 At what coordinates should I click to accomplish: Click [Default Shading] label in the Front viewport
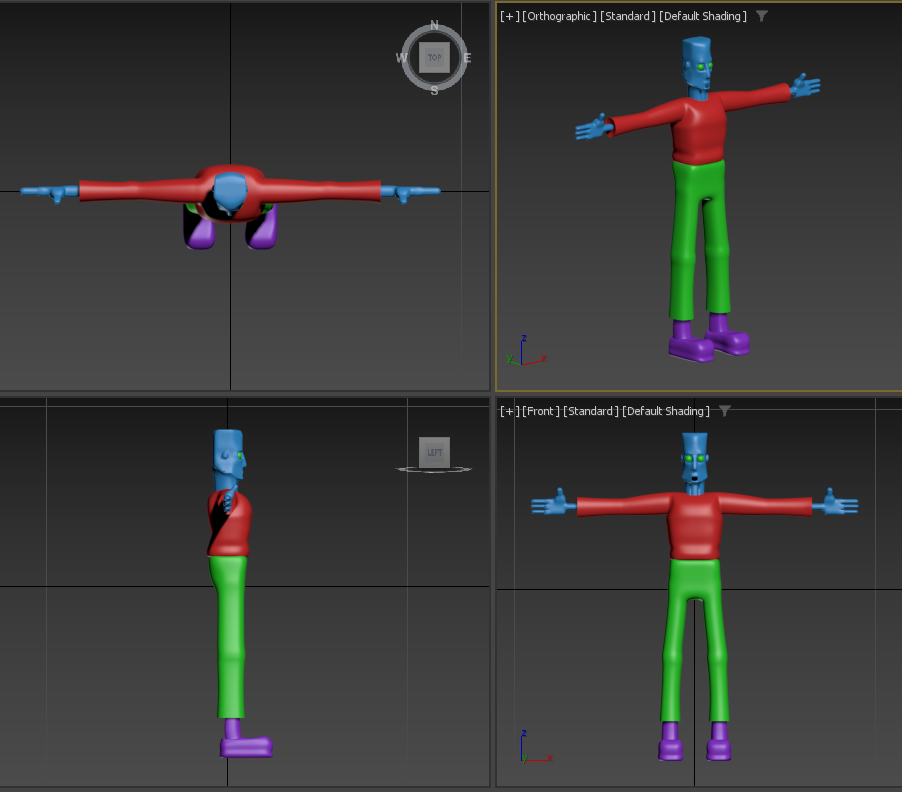pyautogui.click(x=666, y=411)
